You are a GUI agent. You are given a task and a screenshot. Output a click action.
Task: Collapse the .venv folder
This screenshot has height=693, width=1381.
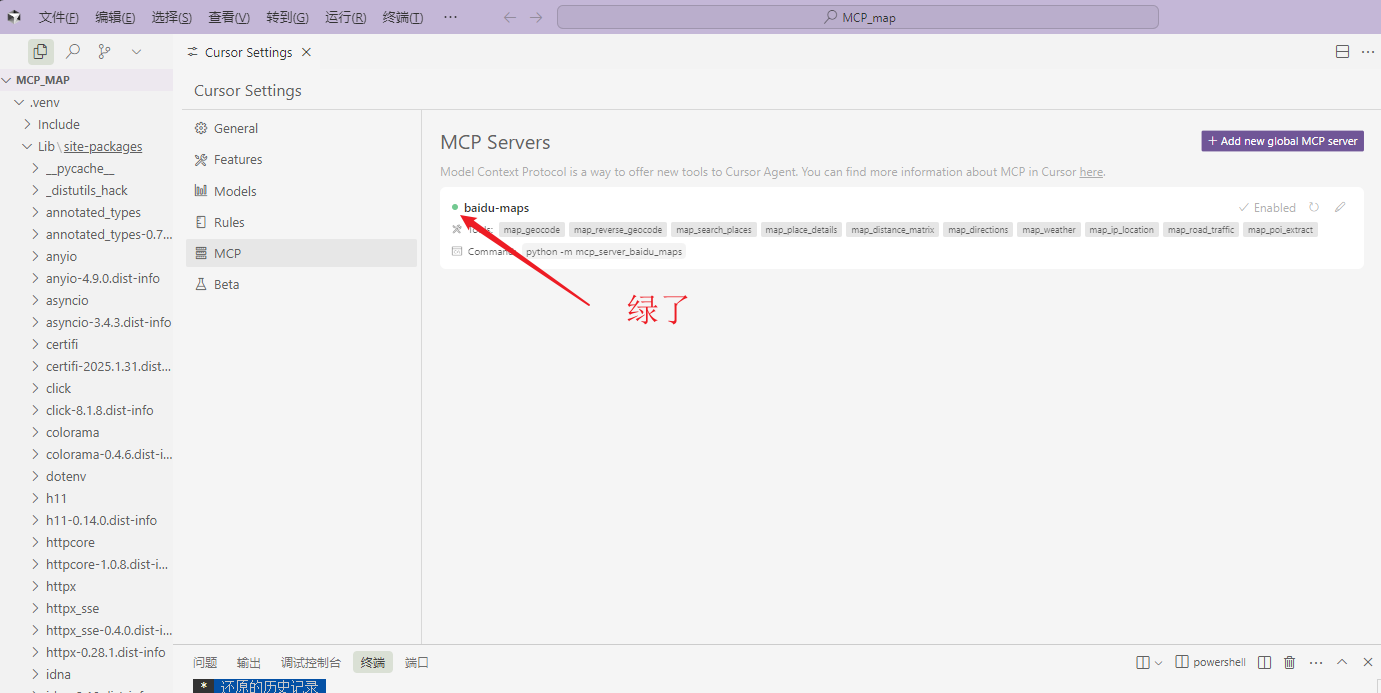pos(86,102)
